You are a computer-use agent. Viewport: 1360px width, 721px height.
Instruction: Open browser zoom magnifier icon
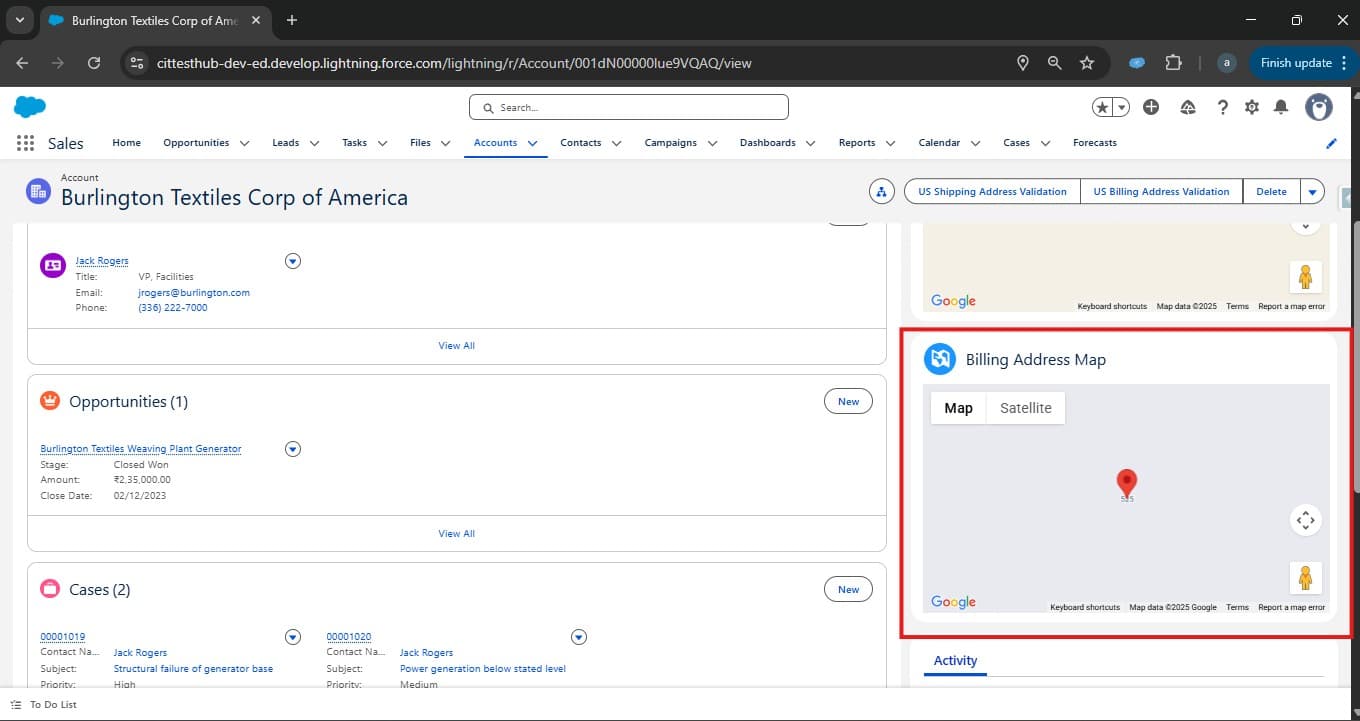[1054, 63]
